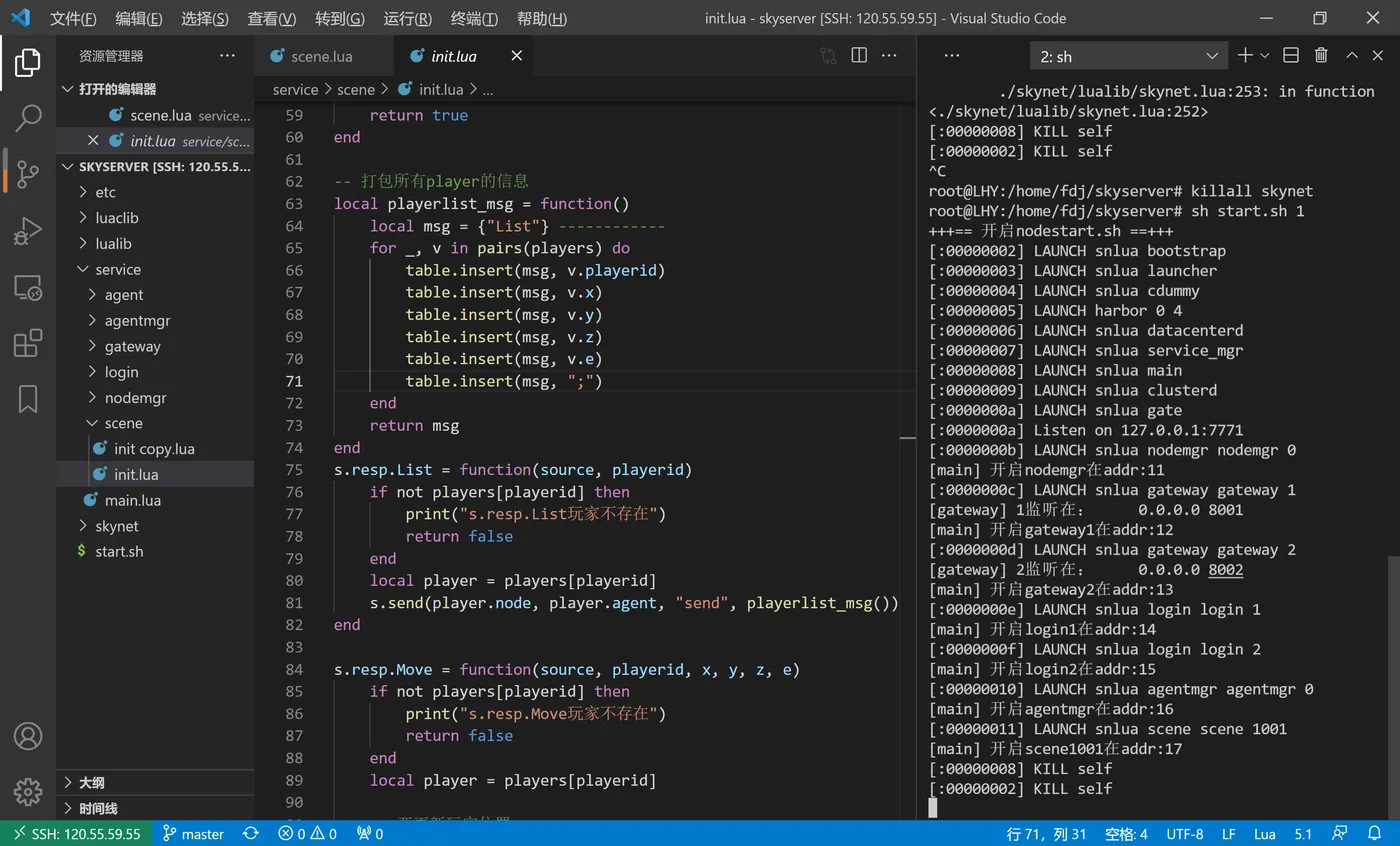
Task: Click the scene breadcrumb in editor path
Action: (x=356, y=89)
